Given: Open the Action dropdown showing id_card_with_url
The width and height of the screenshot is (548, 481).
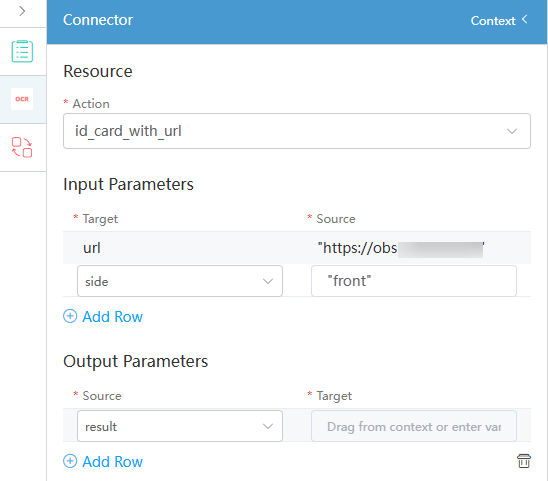Looking at the screenshot, I should click(297, 131).
